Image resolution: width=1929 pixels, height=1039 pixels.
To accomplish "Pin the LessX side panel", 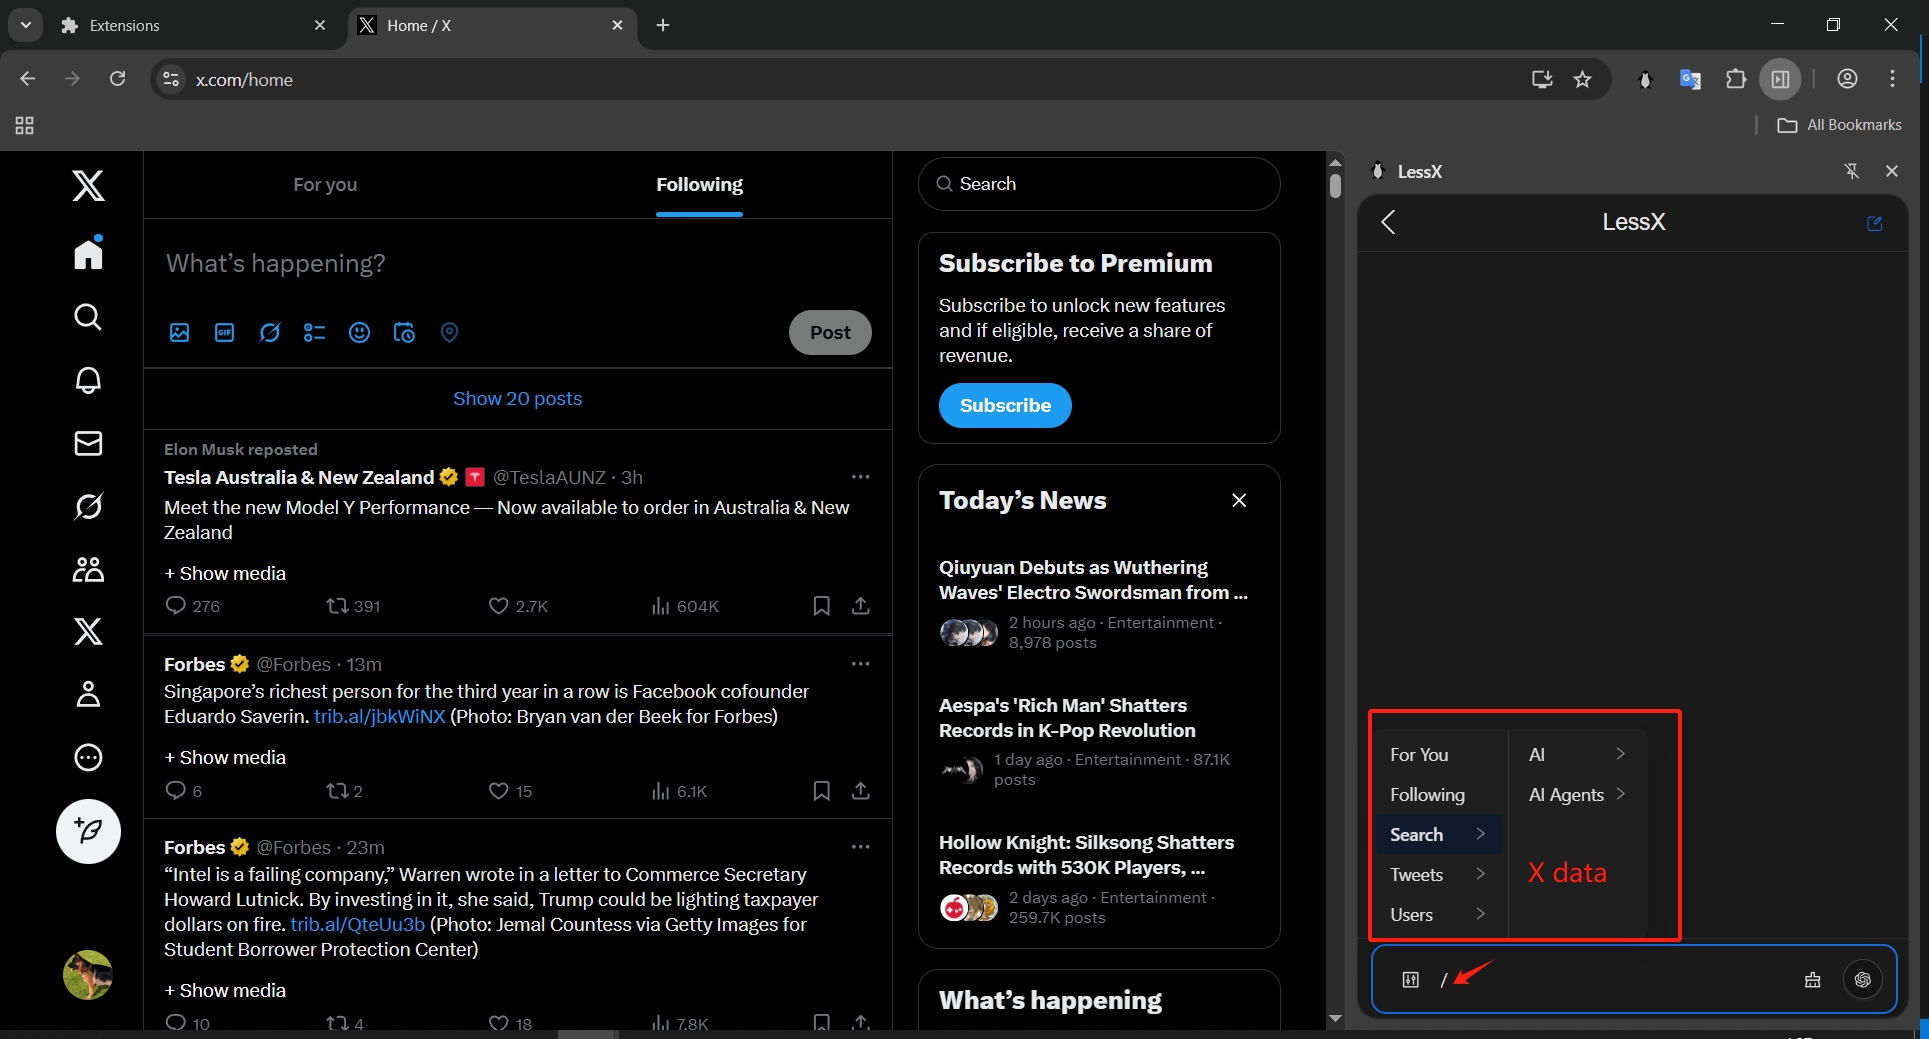I will coord(1852,171).
